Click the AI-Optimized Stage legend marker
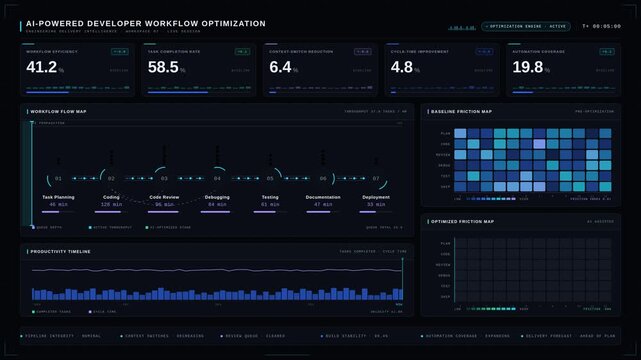 [x=147, y=227]
